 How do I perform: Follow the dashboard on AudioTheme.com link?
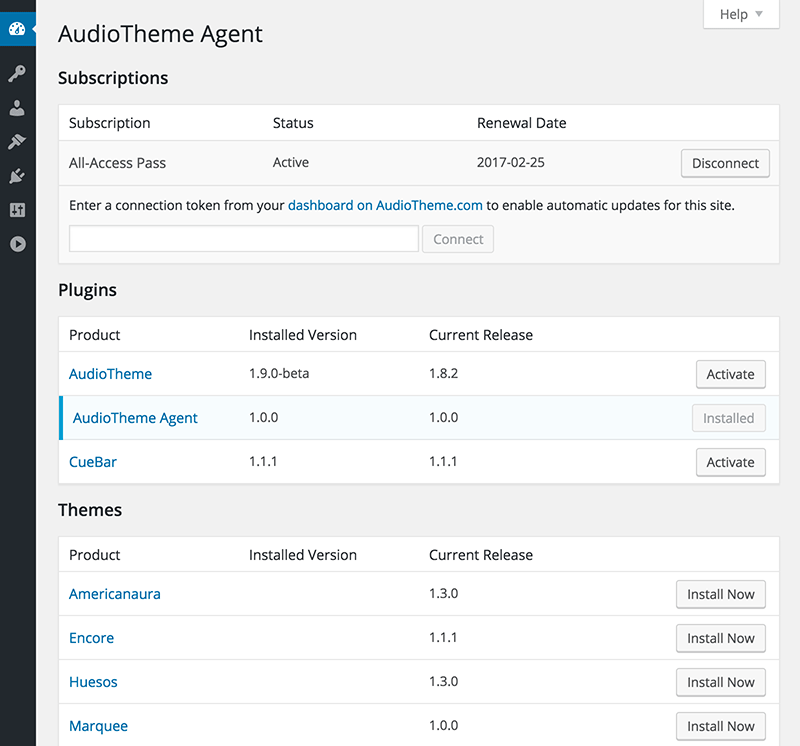coord(385,205)
